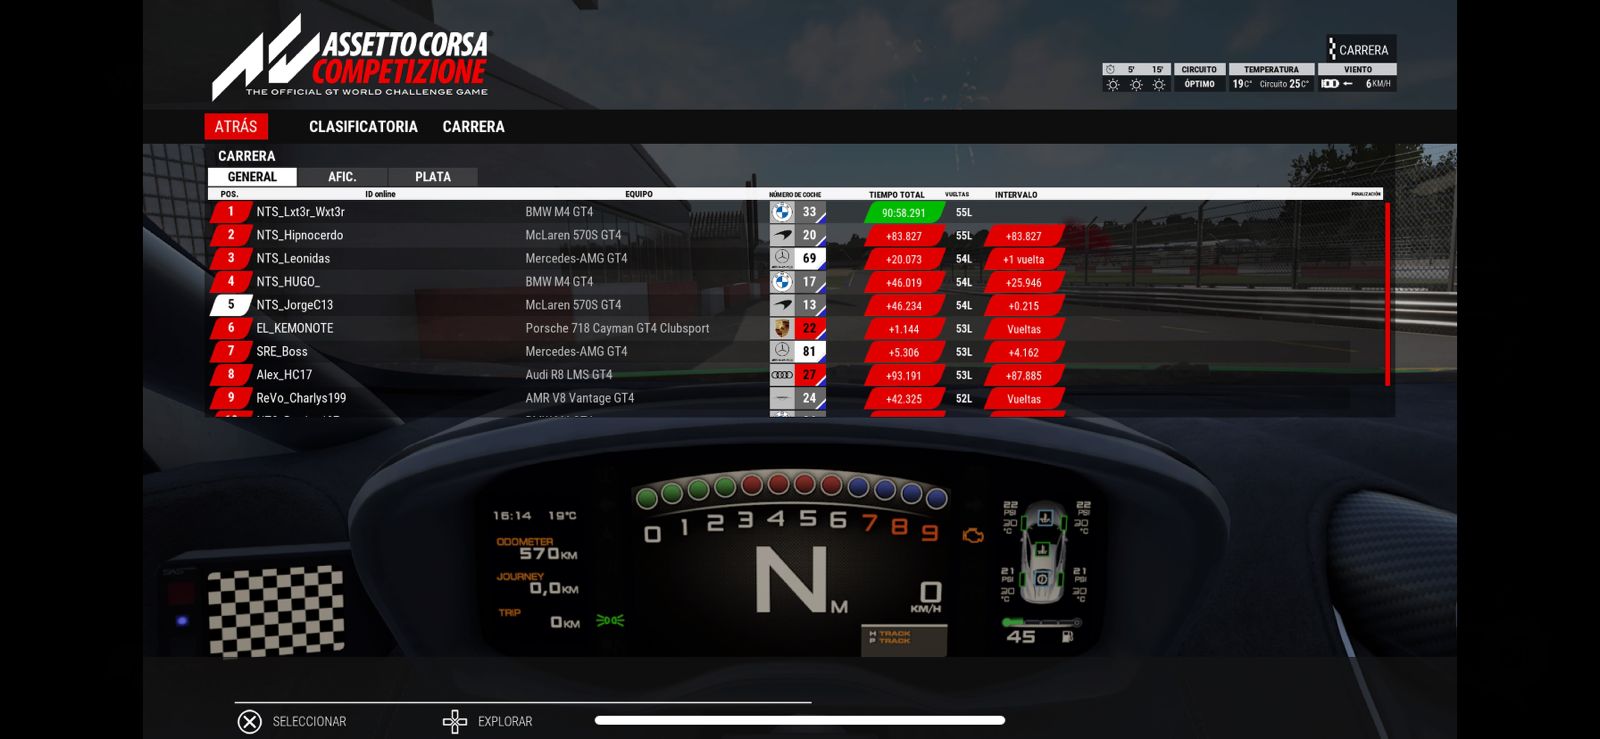This screenshot has height=739, width=1600.
Task: Click the Assetto Corsa Competizione logo
Action: 350,58
